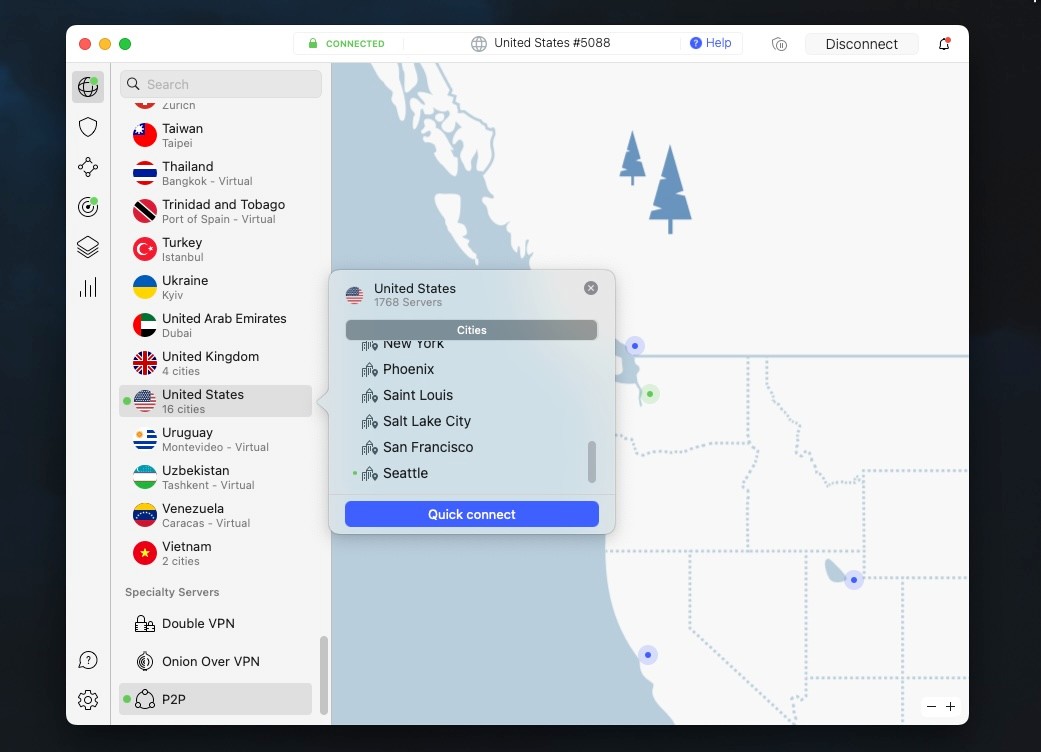The height and width of the screenshot is (752, 1041).
Task: Click the United Kingdom flag icon
Action: coord(145,363)
